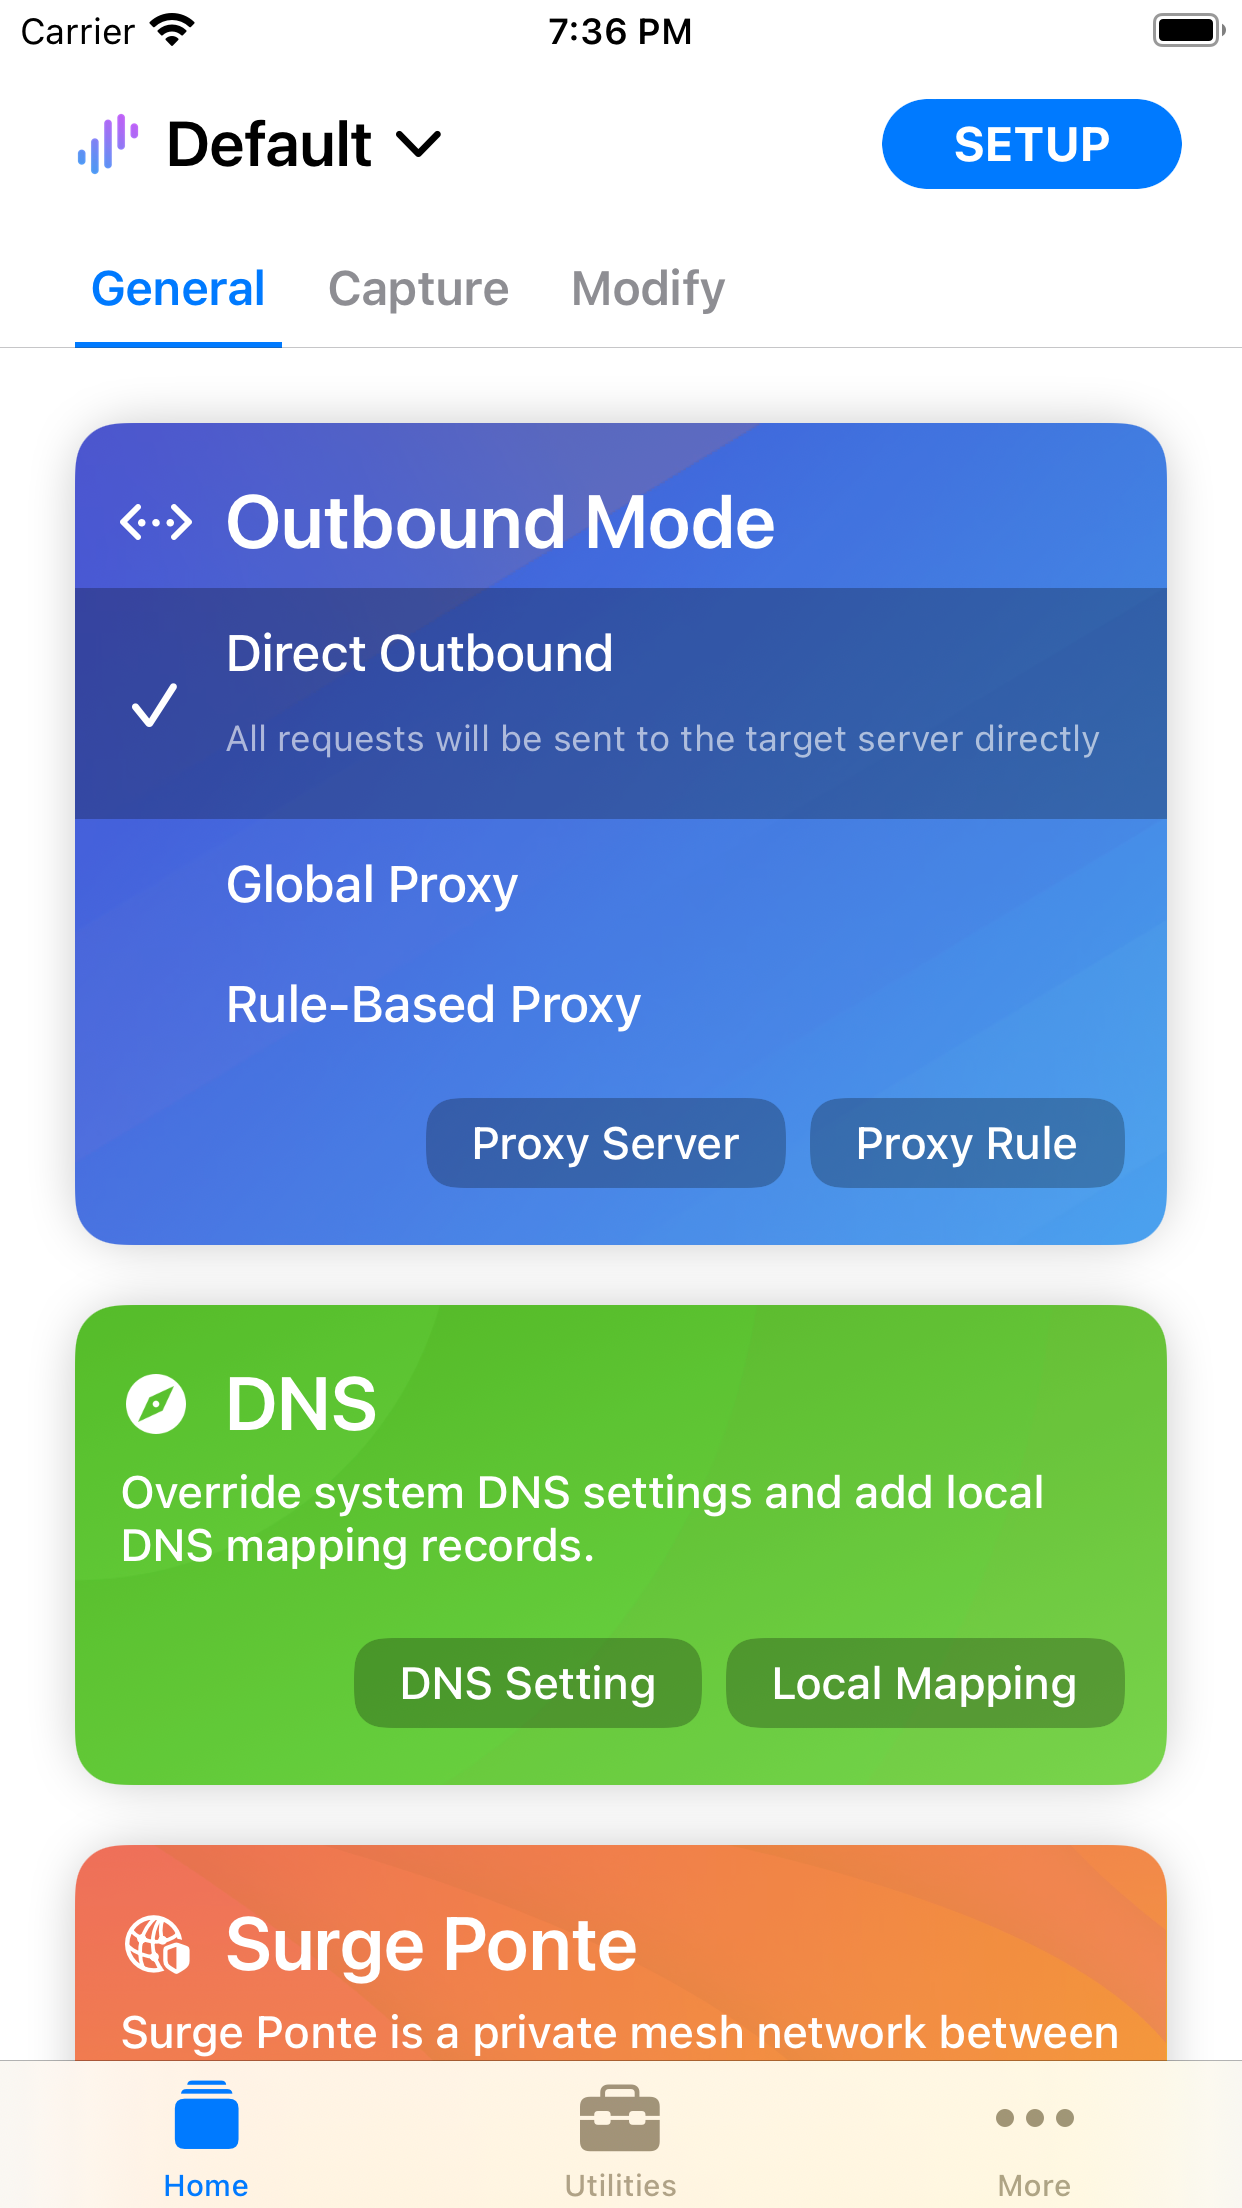Select Global Proxy mode
The image size is (1242, 2208).
[x=621, y=884]
